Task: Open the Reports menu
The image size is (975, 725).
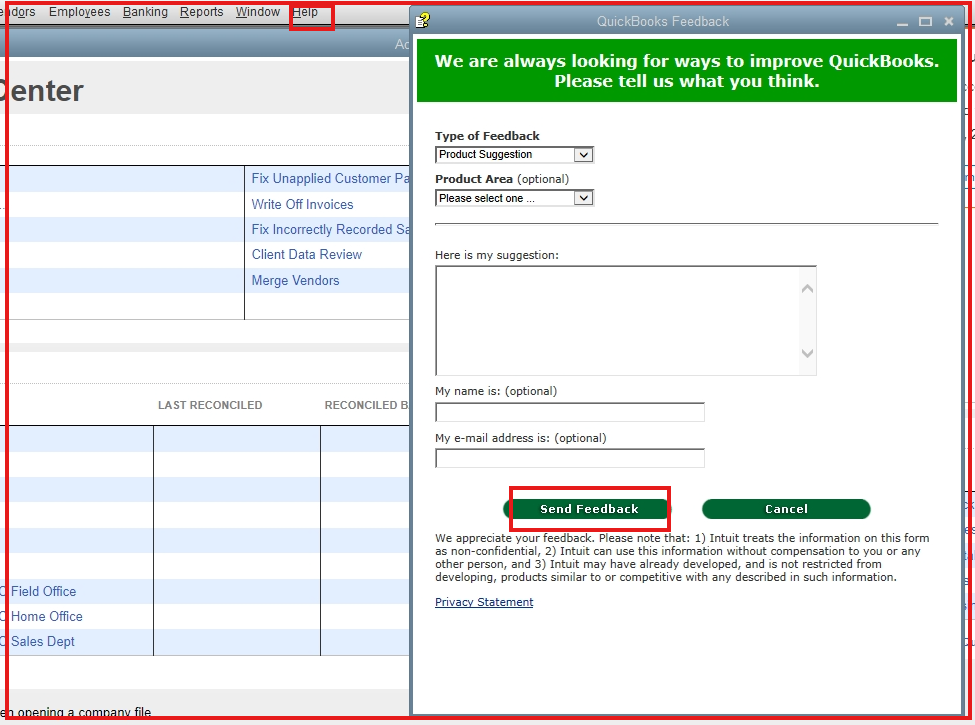Action: coord(201,12)
